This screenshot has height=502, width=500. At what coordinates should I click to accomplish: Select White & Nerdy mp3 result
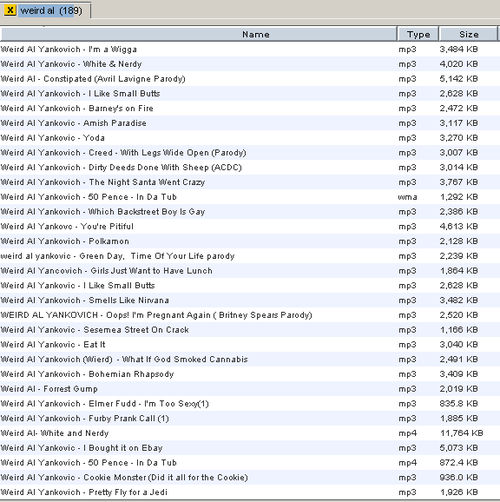(250, 64)
